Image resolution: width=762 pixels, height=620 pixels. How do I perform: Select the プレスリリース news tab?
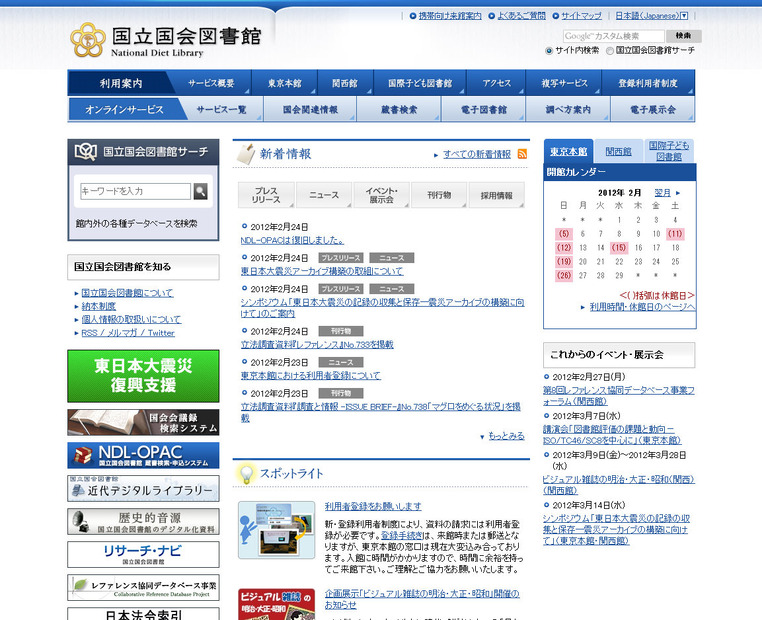pos(266,195)
